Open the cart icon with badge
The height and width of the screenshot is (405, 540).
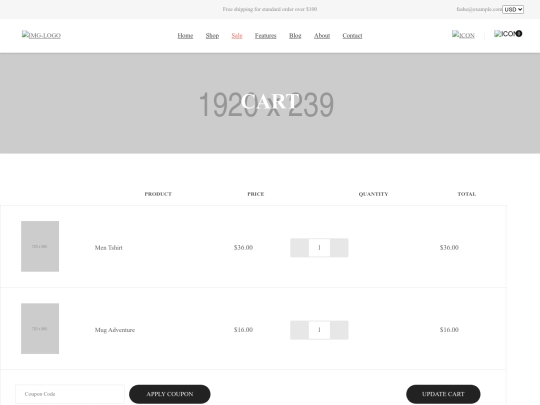click(x=508, y=34)
